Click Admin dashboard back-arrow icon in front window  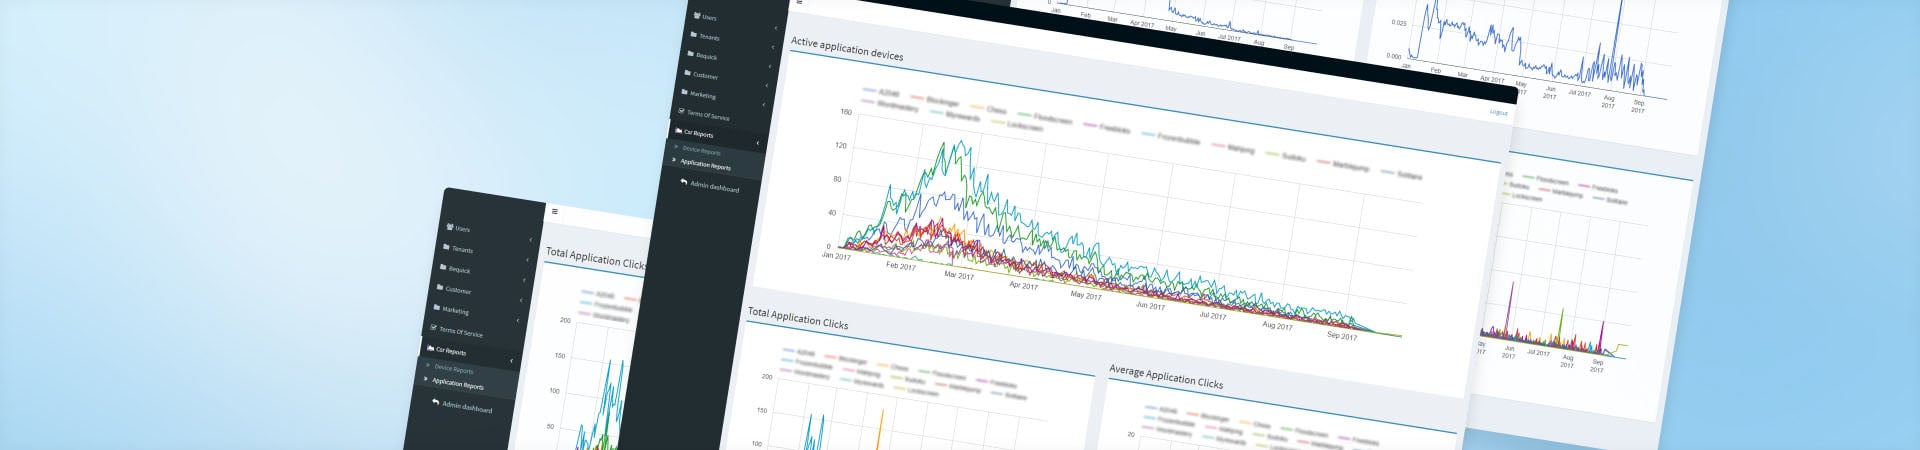point(683,183)
